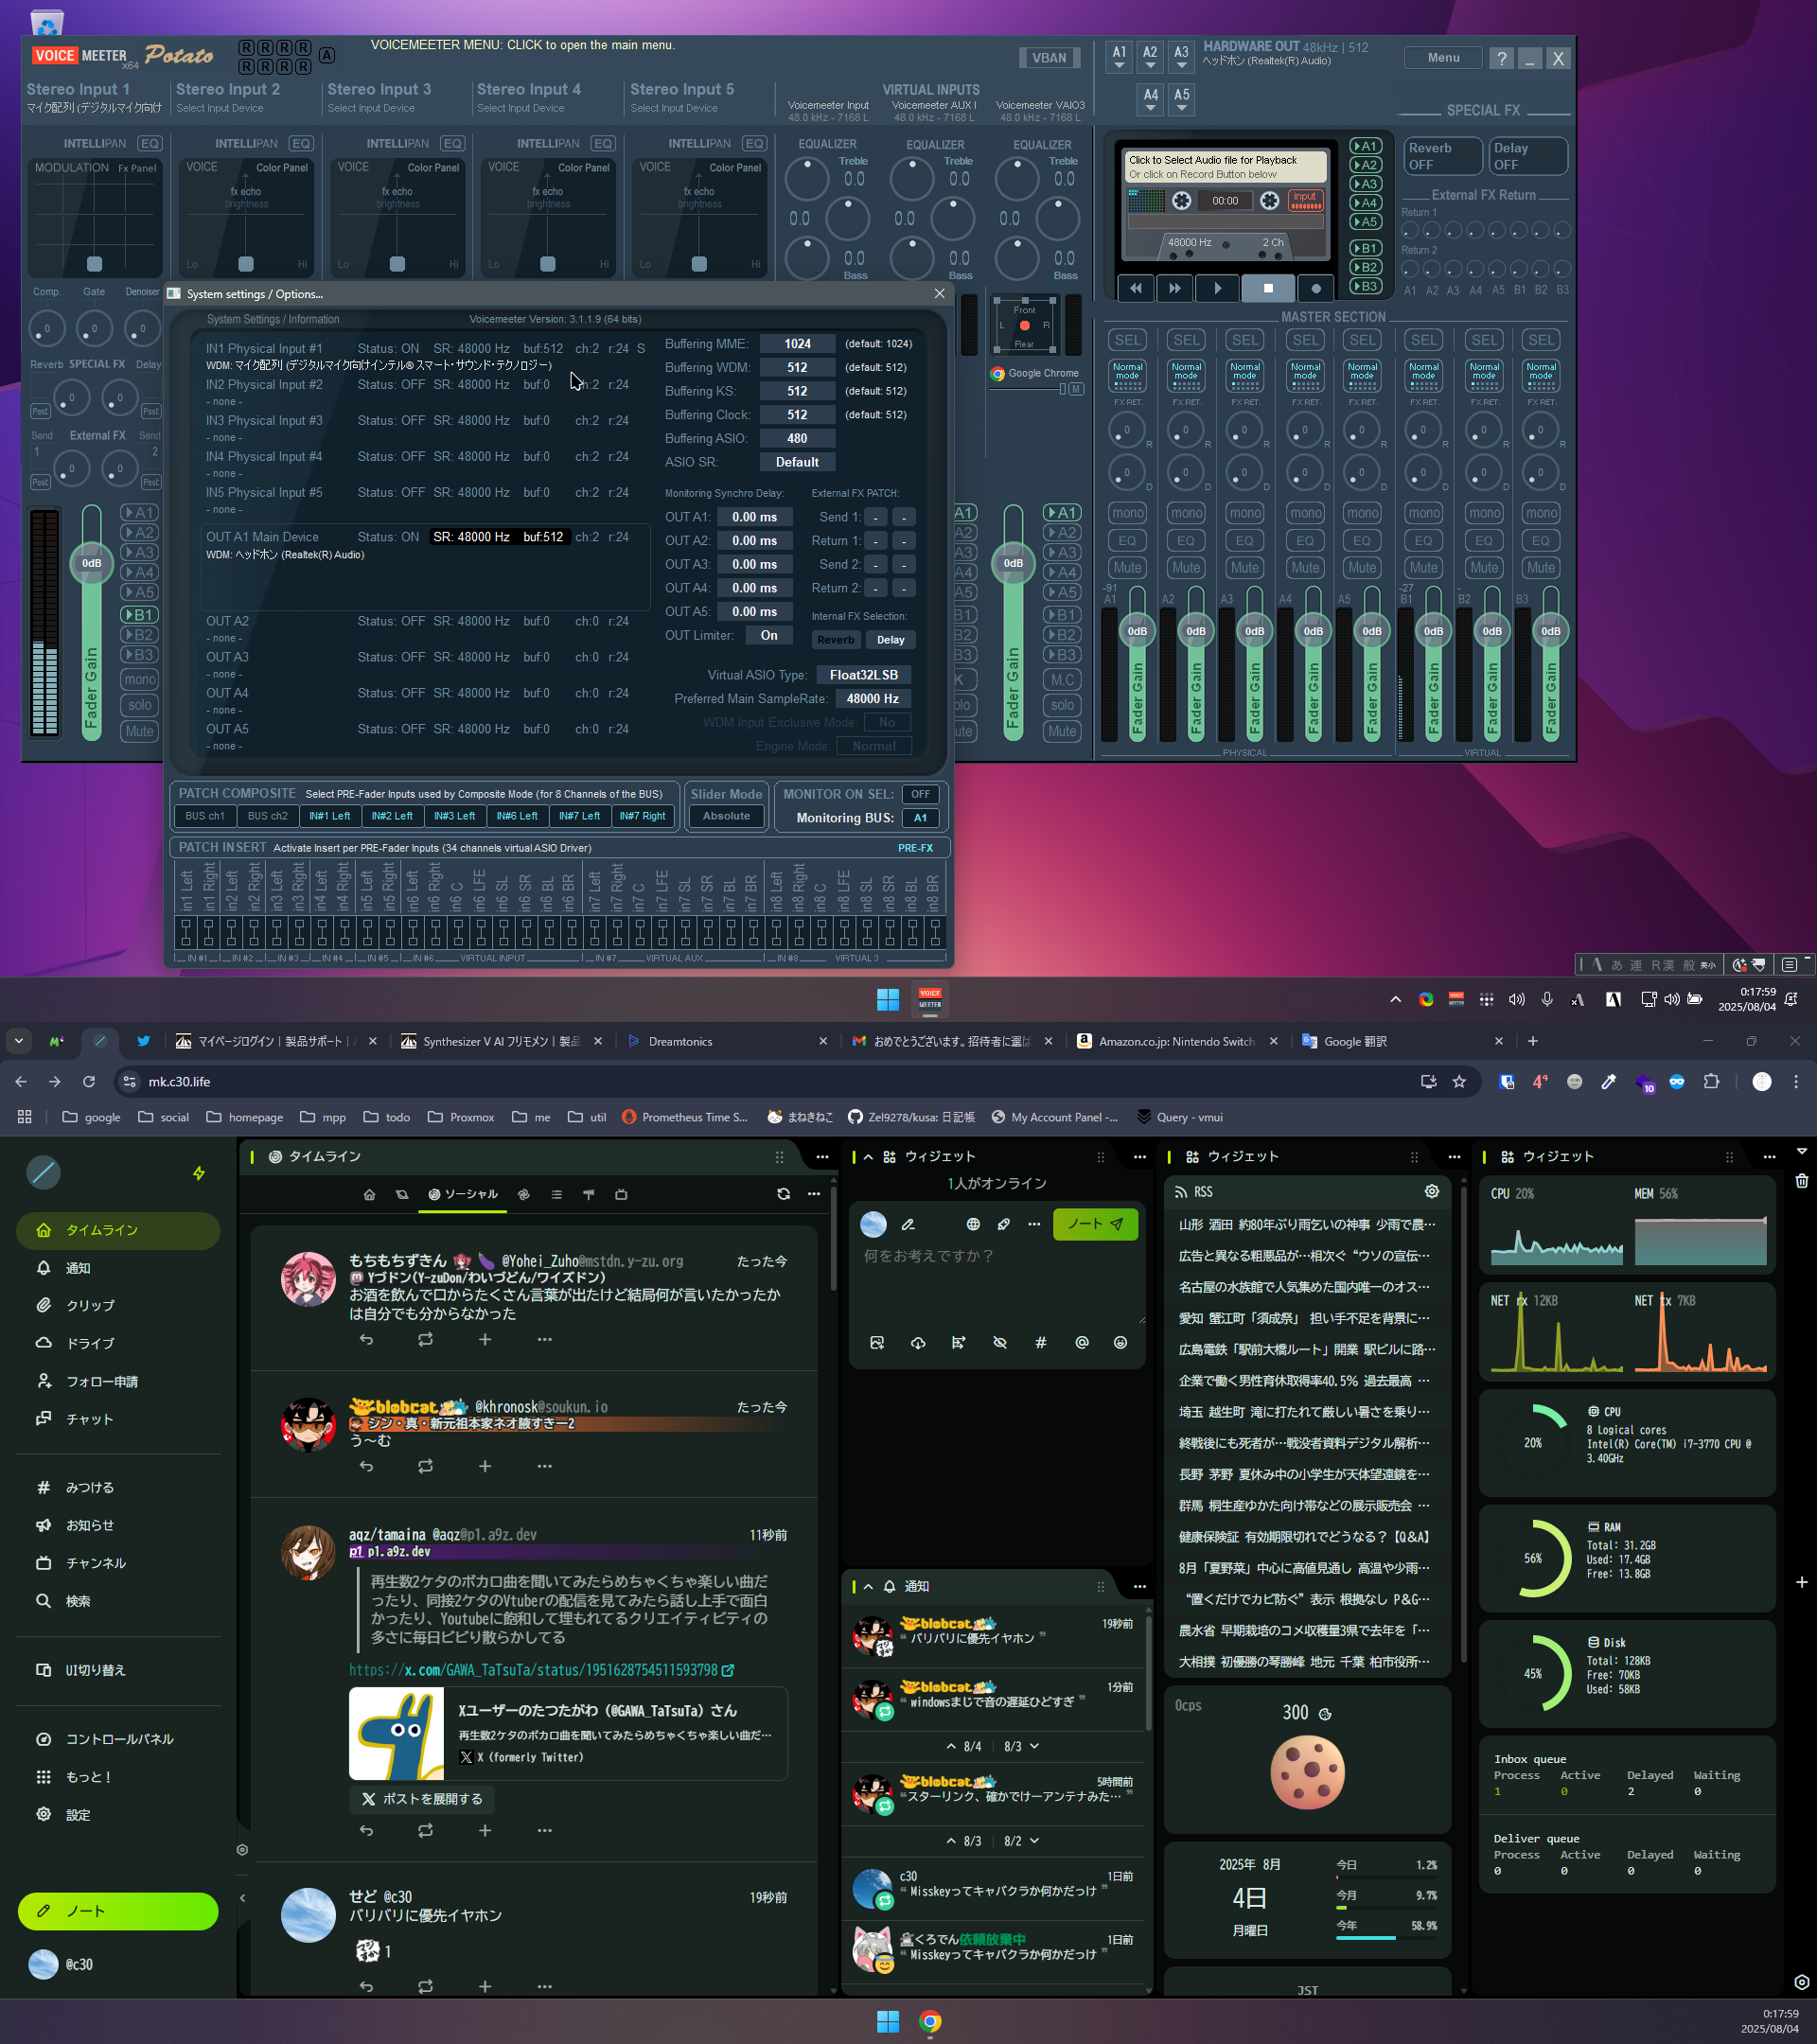Open RSS widget settings gear
Viewport: 1817px width, 2044px height.
click(x=1431, y=1191)
